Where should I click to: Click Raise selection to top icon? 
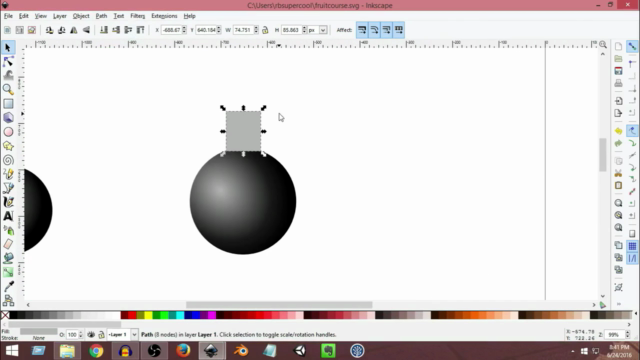(x=140, y=30)
